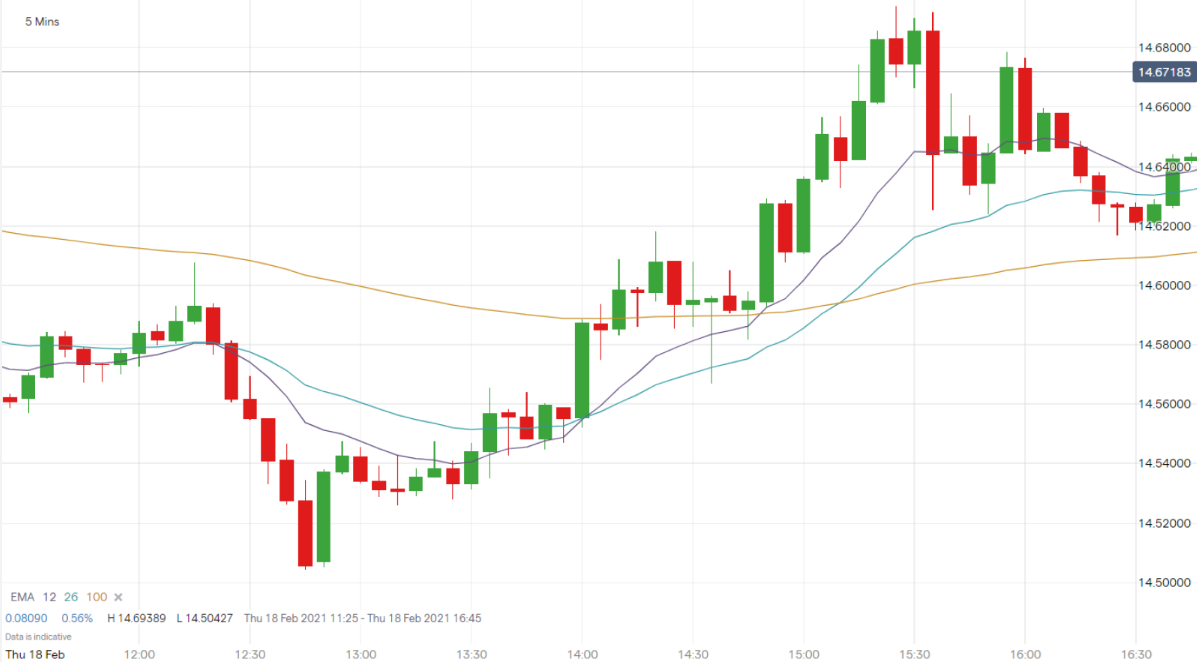Click the tall green candle at 14:00
The image size is (1197, 662).
pos(582,370)
